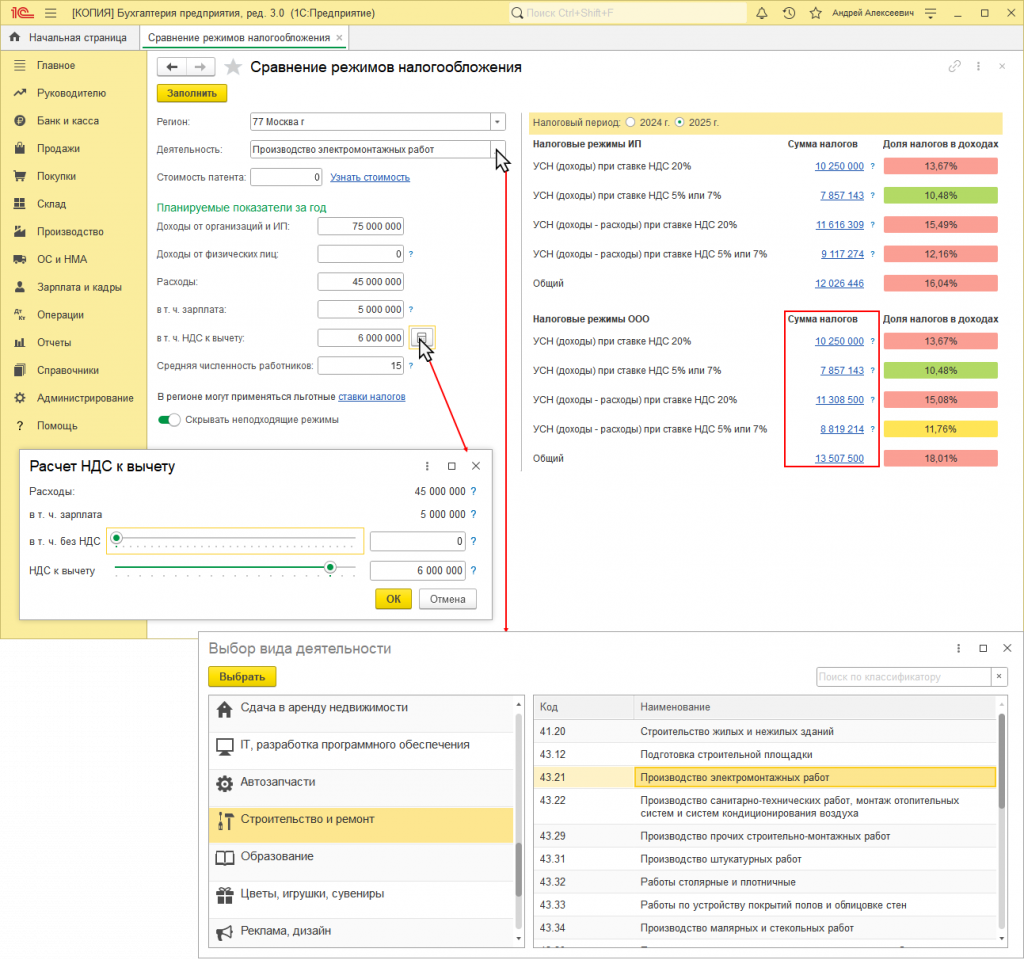Click the Заполнить button
Screen dimensions: 1024x960
coord(191,93)
